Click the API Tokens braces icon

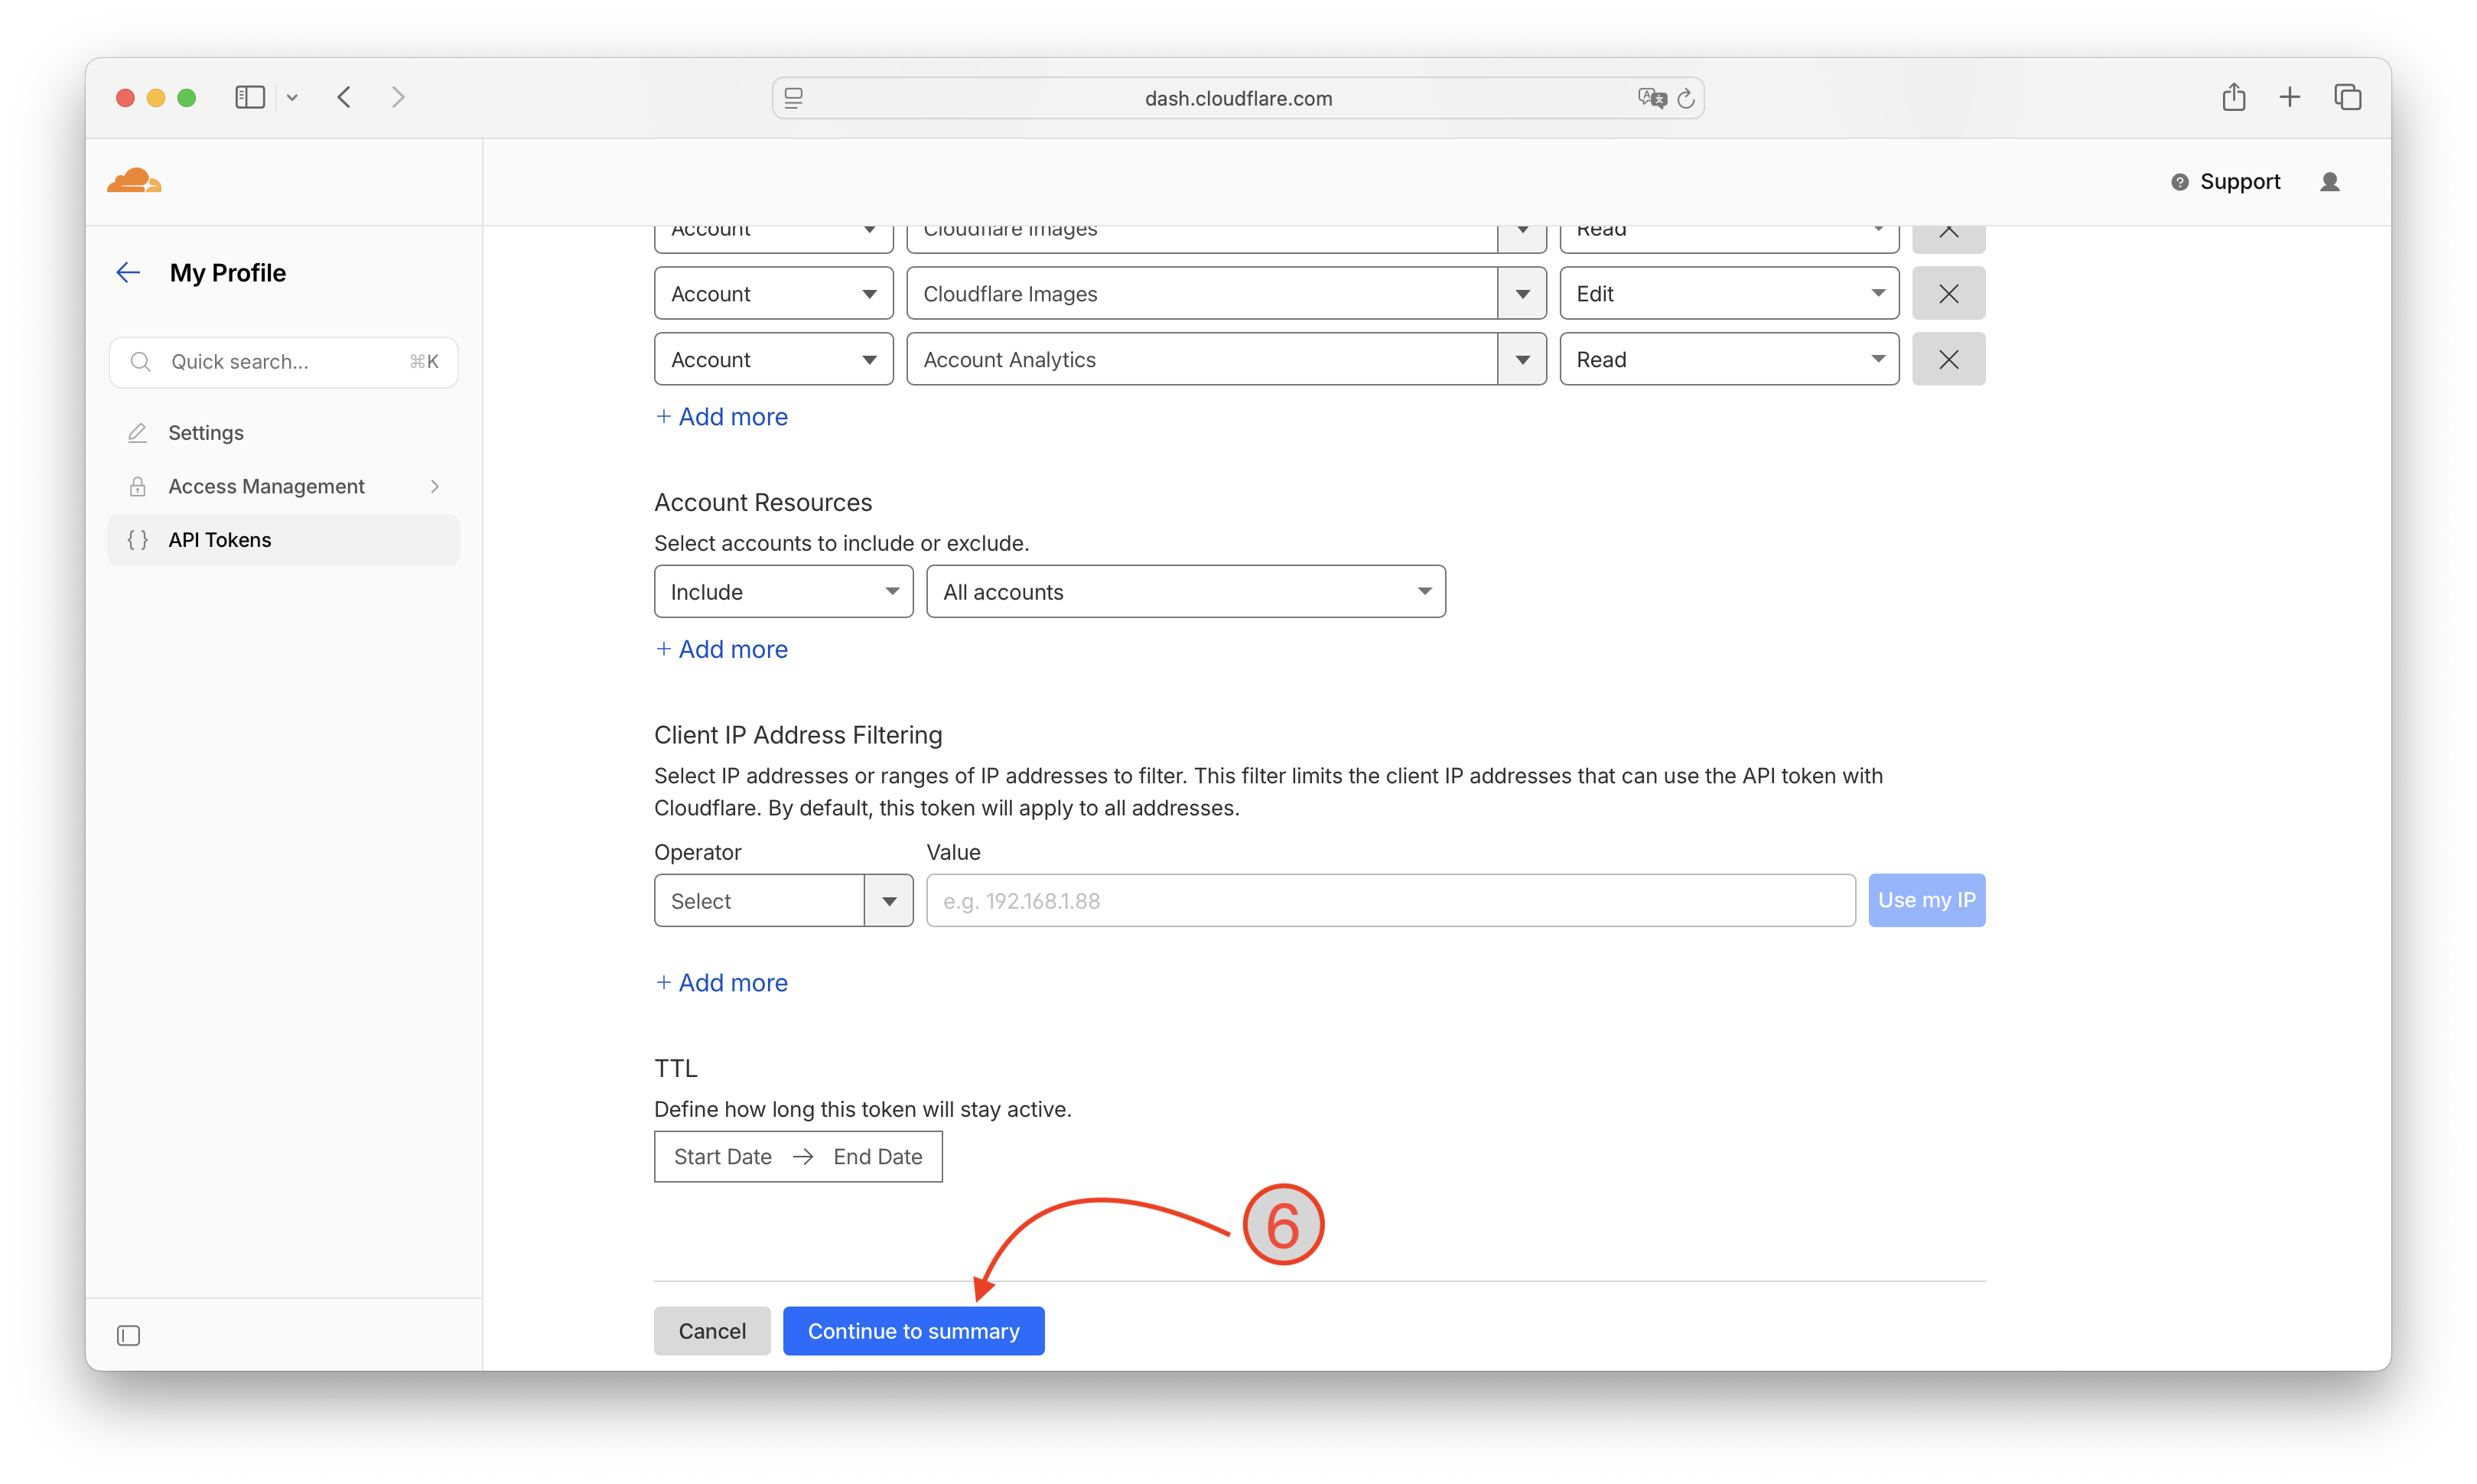pyautogui.click(x=138, y=540)
